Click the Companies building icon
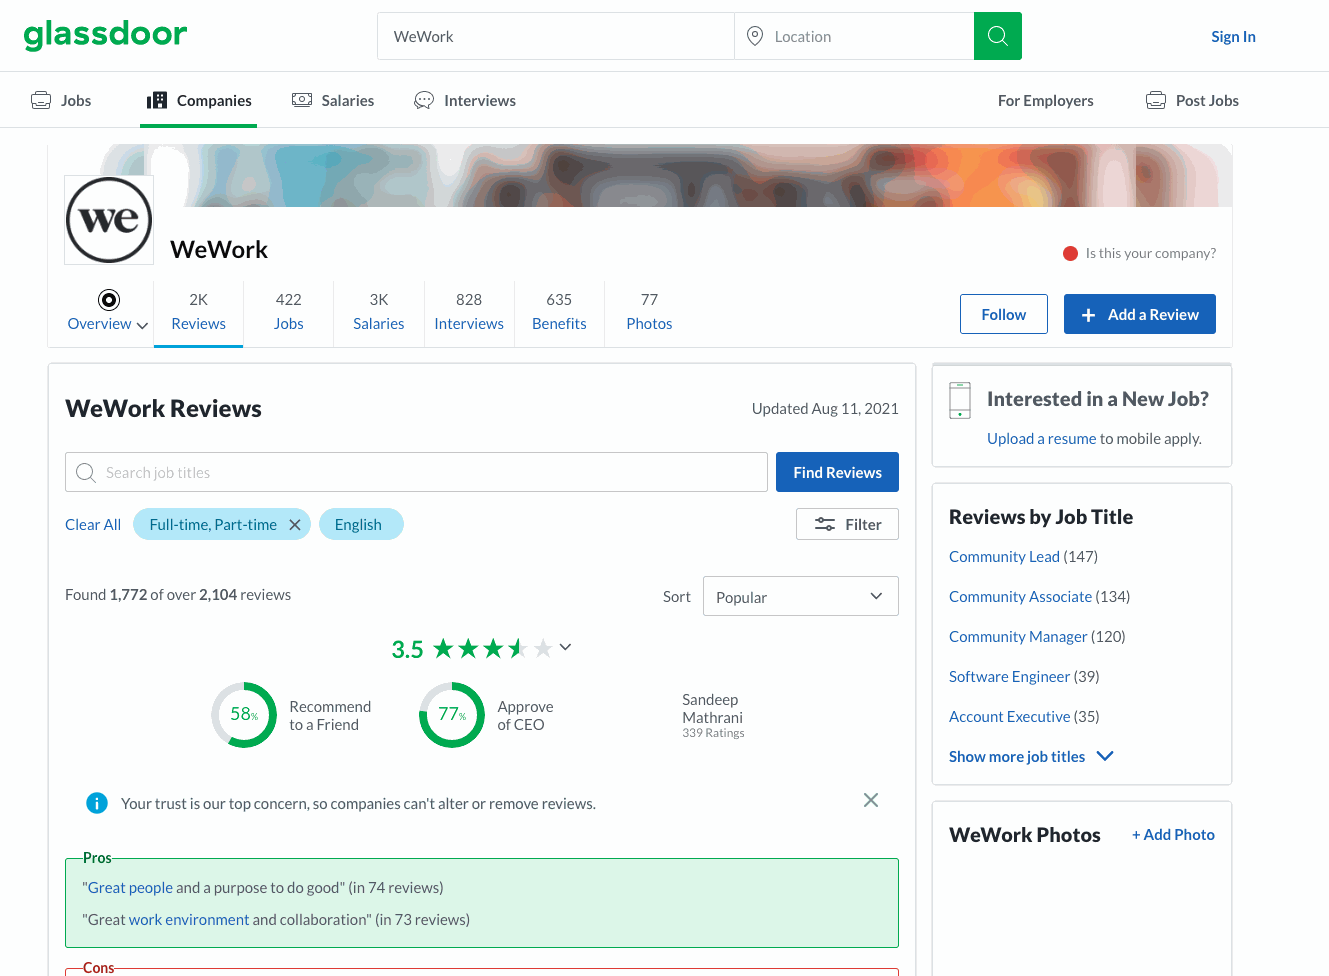The width and height of the screenshot is (1329, 976). (x=157, y=100)
